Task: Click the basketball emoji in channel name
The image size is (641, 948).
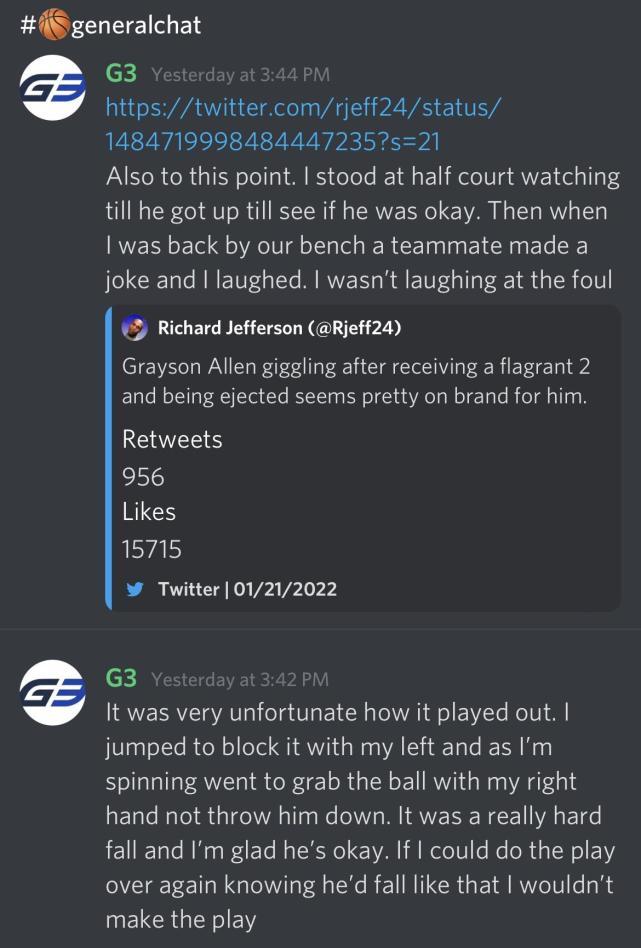Action: [x=54, y=25]
